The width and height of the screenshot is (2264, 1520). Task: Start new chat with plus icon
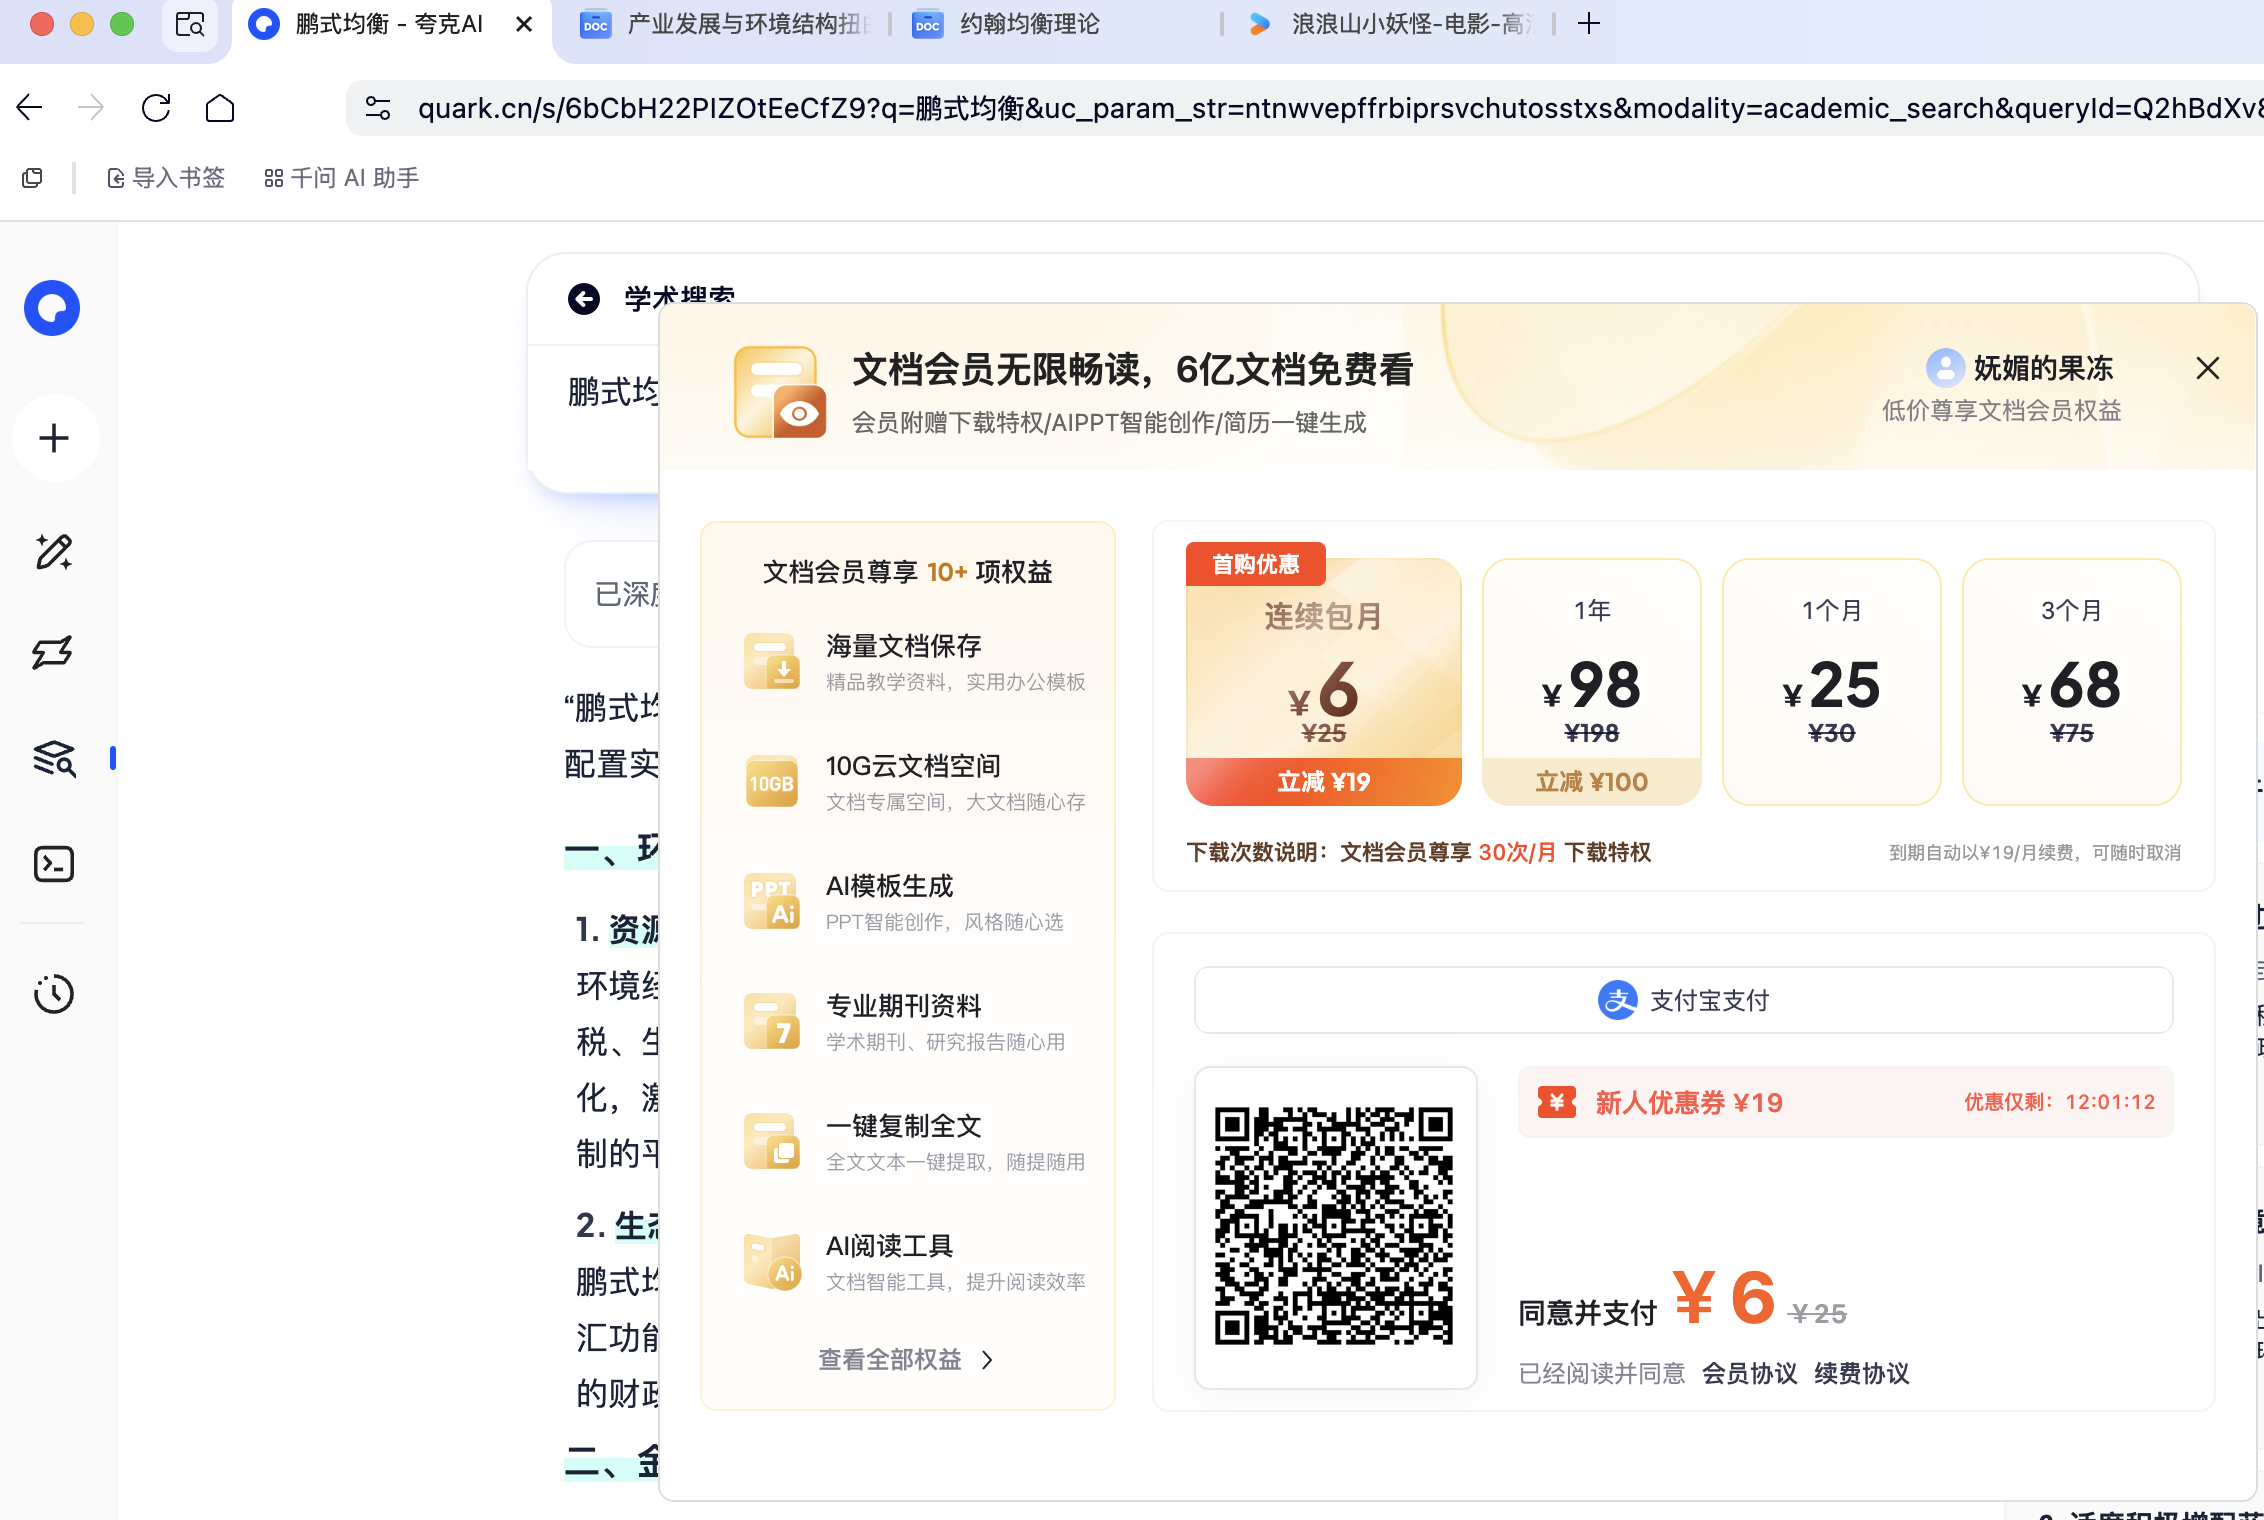click(54, 438)
